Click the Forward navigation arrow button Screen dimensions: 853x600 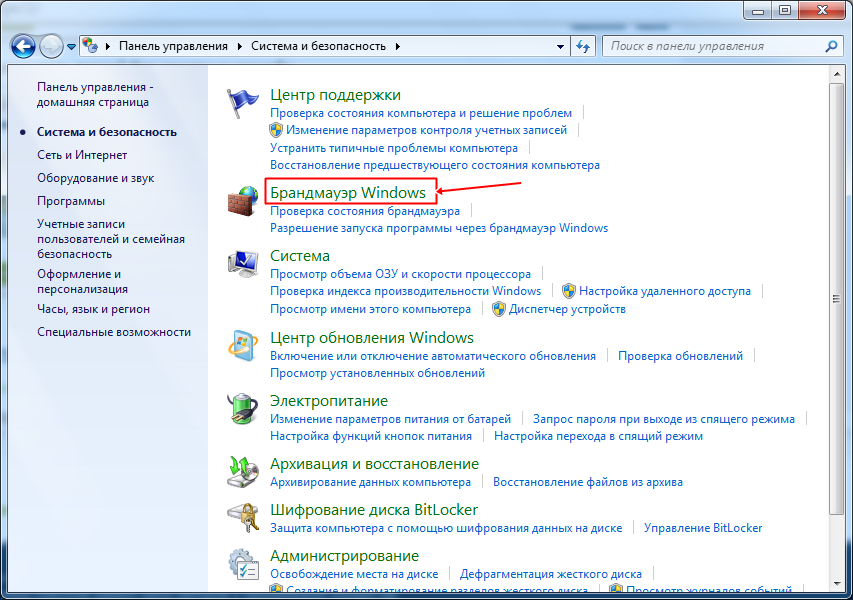tap(52, 46)
